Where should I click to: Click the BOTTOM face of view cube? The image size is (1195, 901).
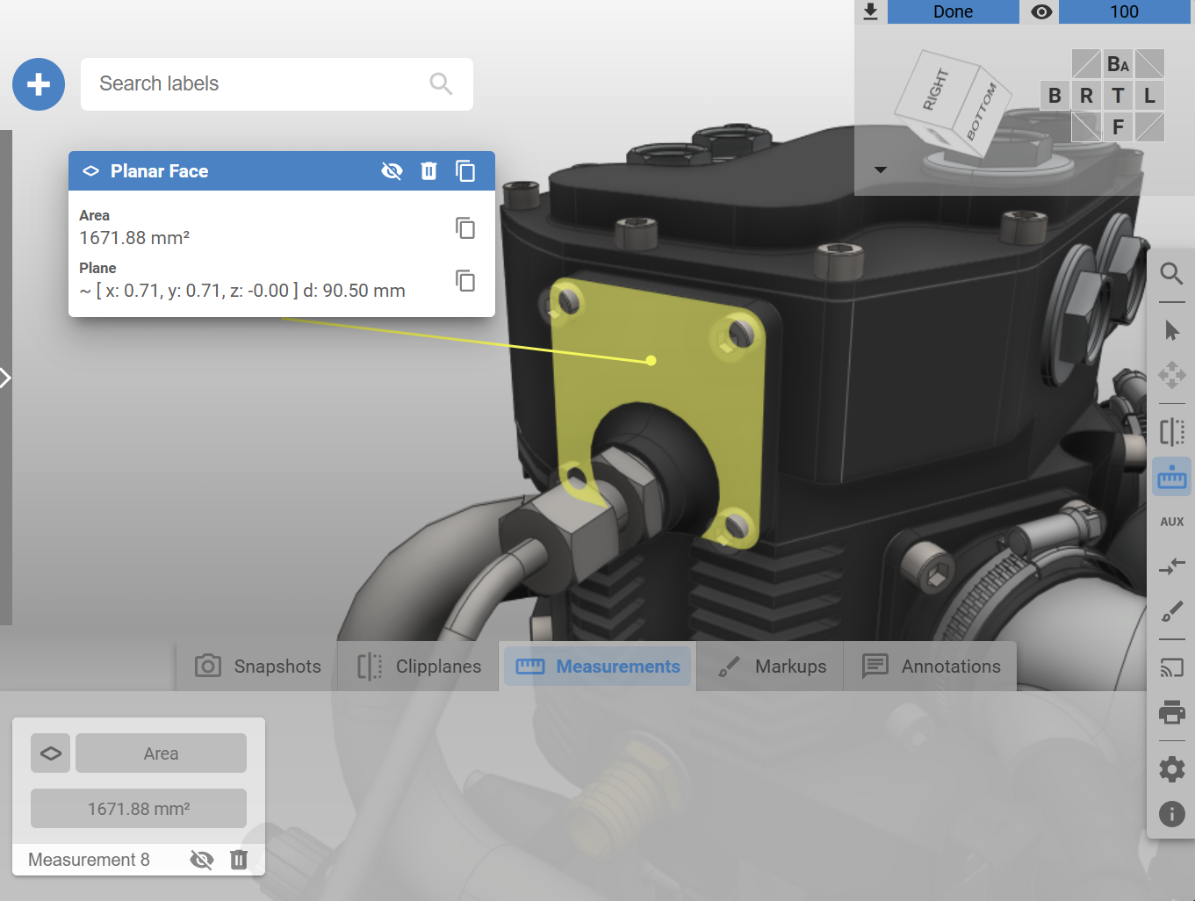coord(982,112)
